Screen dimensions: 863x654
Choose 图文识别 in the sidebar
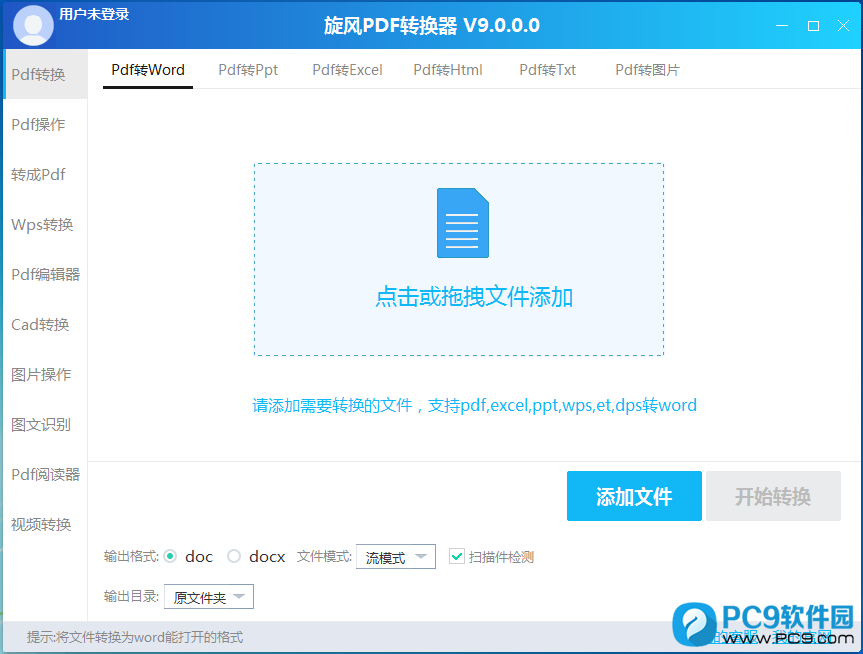(46, 424)
